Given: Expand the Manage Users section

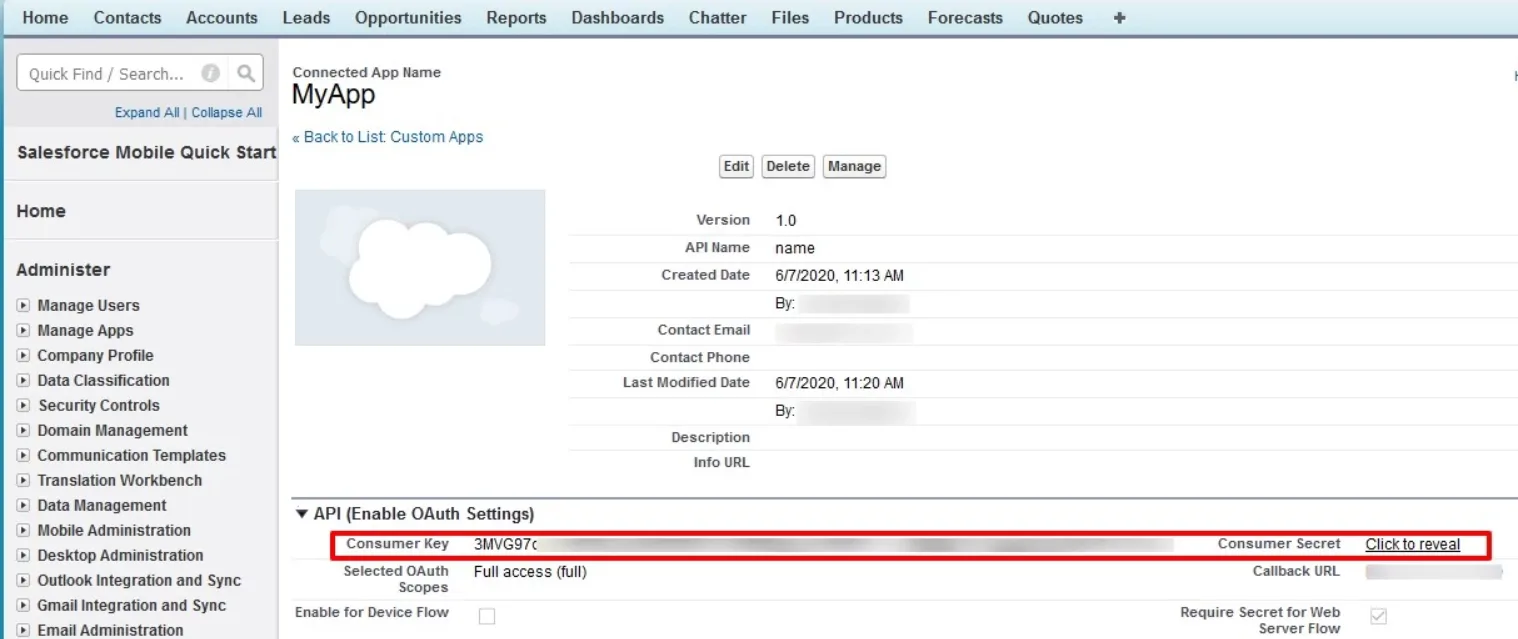Looking at the screenshot, I should (24, 305).
